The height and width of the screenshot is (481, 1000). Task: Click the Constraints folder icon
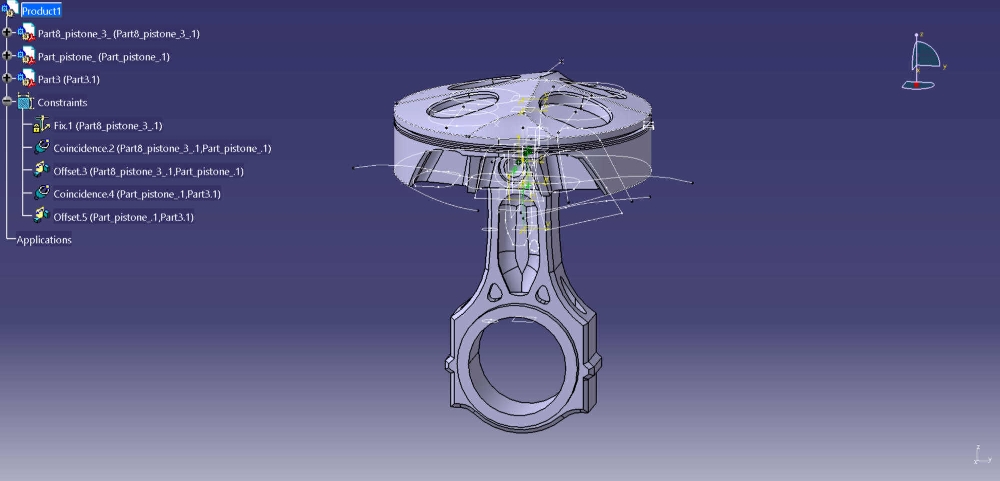(25, 101)
